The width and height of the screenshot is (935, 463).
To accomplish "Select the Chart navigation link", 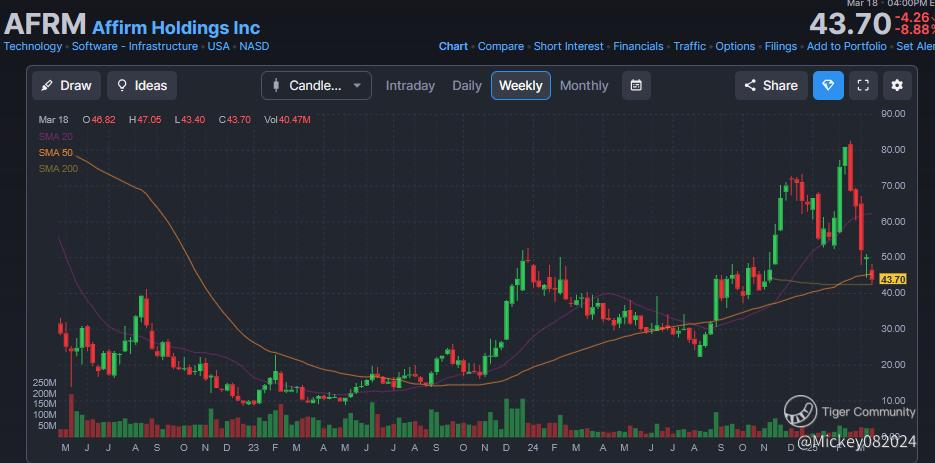I will [x=453, y=46].
